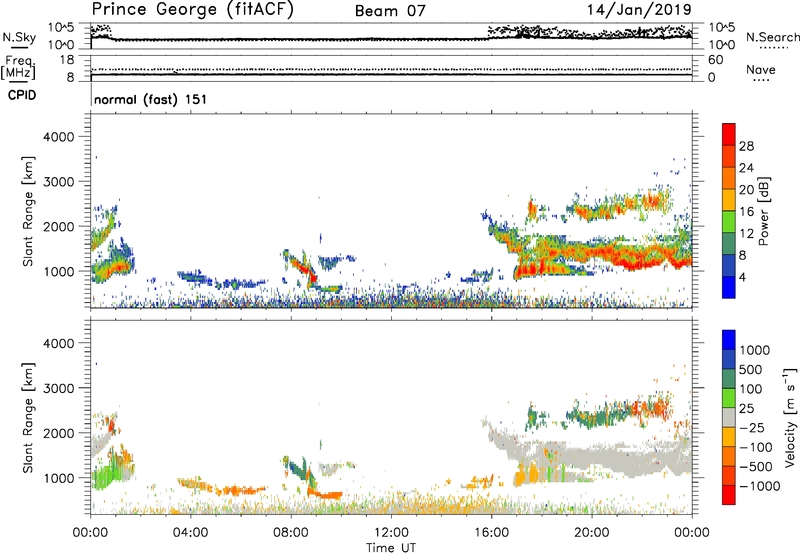
Task: Click the '60' Nave axis value
Action: 715,60
